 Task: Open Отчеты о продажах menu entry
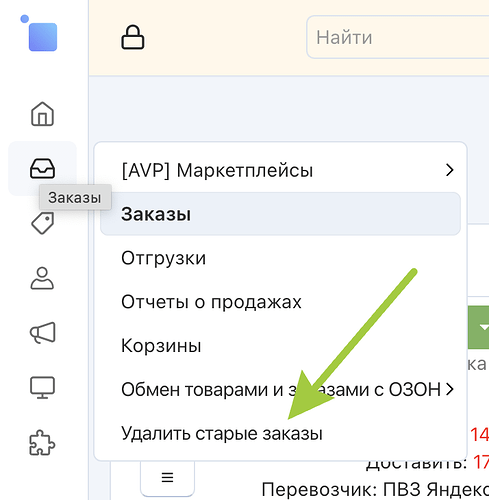[x=280, y=302]
